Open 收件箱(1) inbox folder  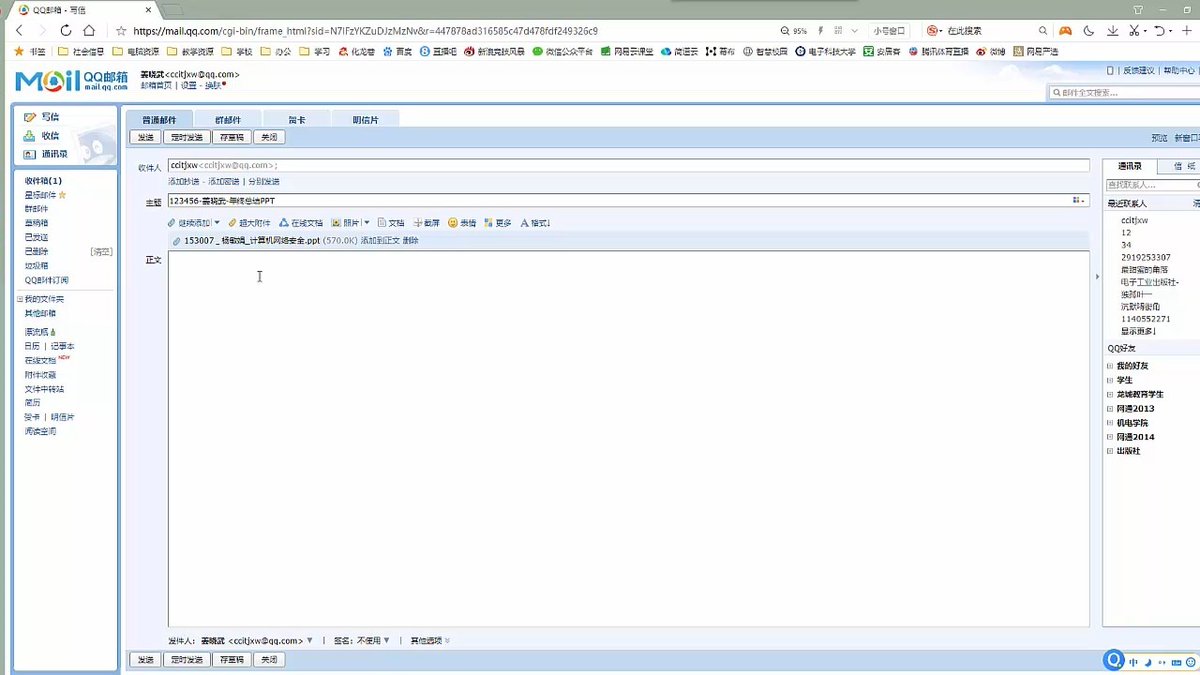pyautogui.click(x=43, y=181)
